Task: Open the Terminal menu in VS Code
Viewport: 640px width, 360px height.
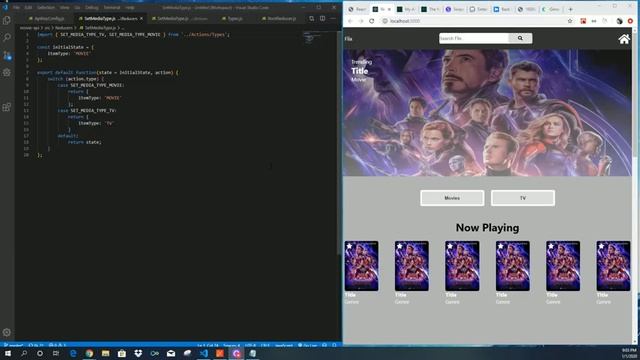Action: (111, 7)
